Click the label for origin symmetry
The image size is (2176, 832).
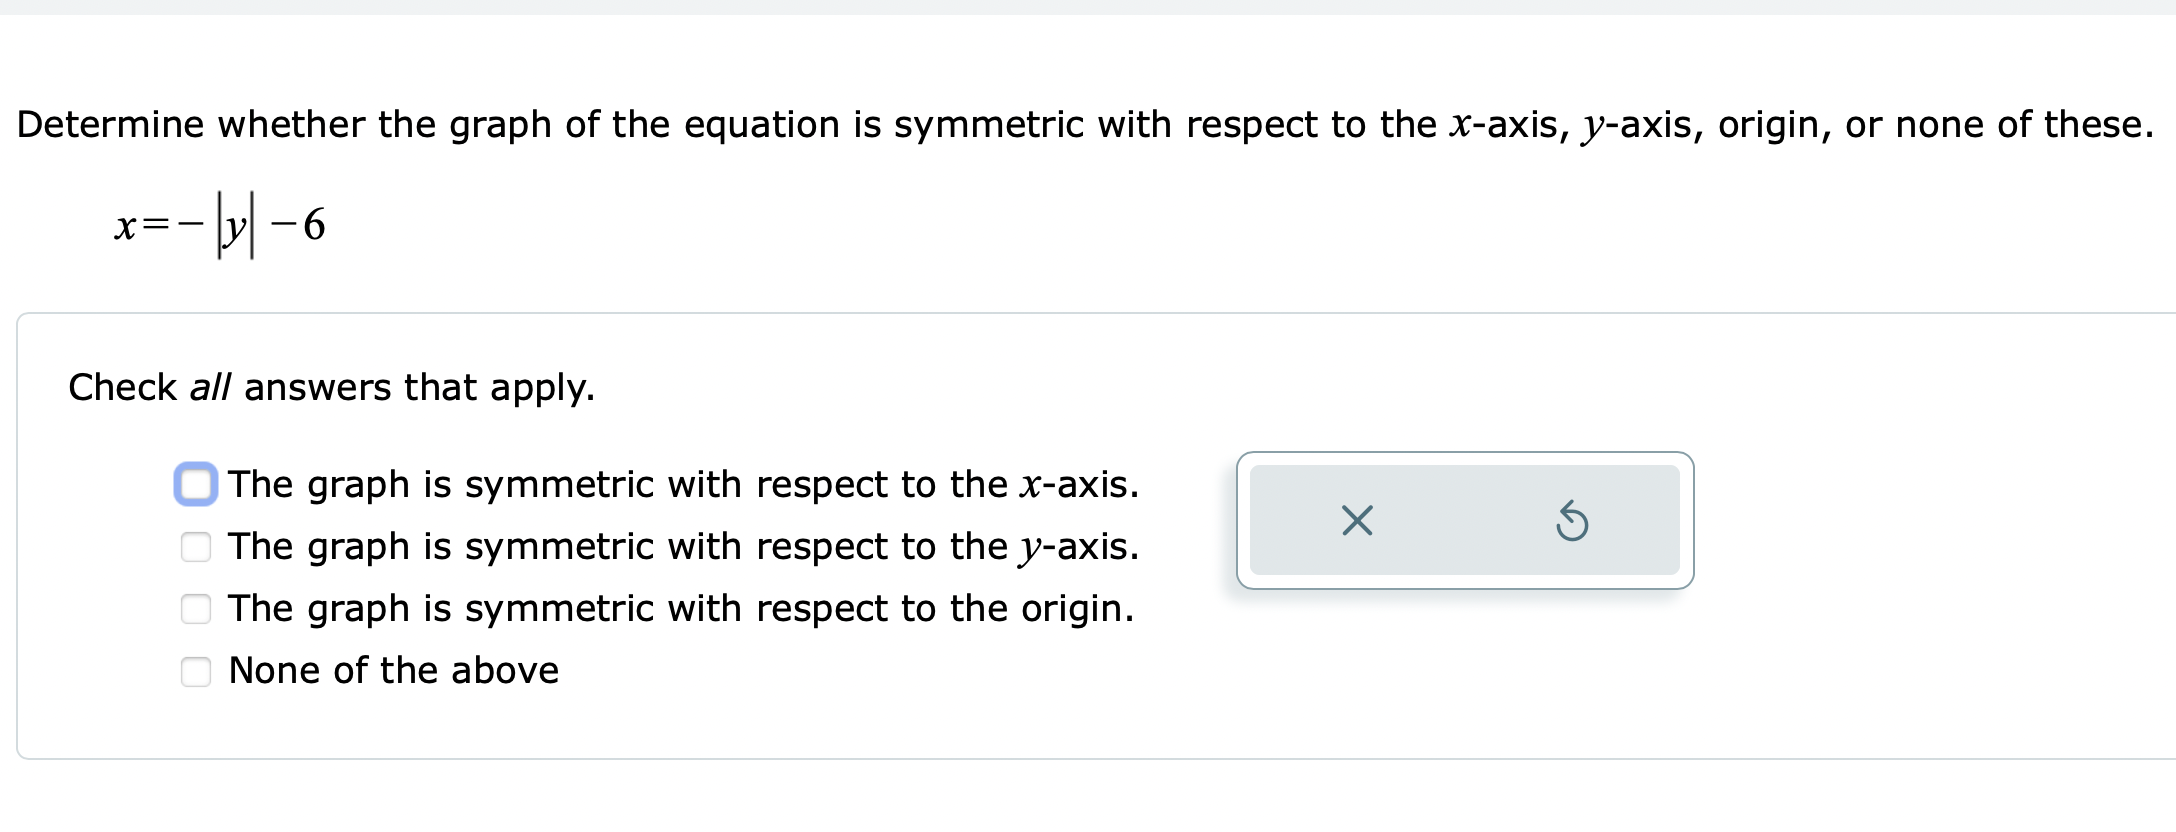[680, 609]
